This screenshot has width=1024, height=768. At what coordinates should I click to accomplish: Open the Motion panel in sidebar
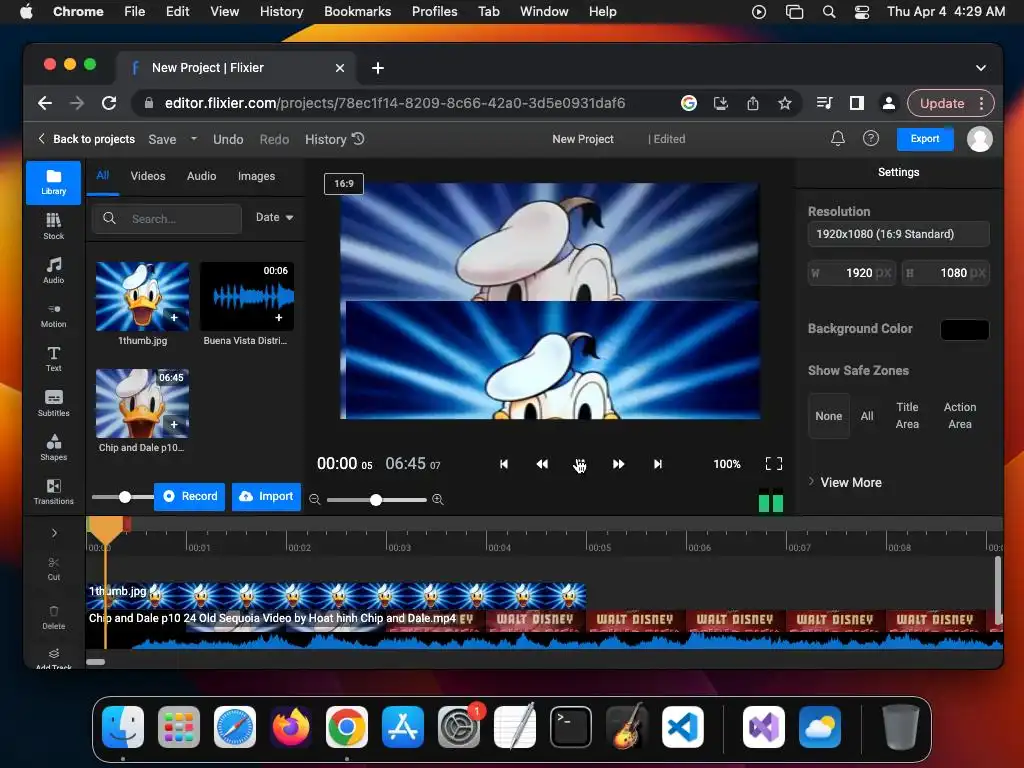coord(54,315)
